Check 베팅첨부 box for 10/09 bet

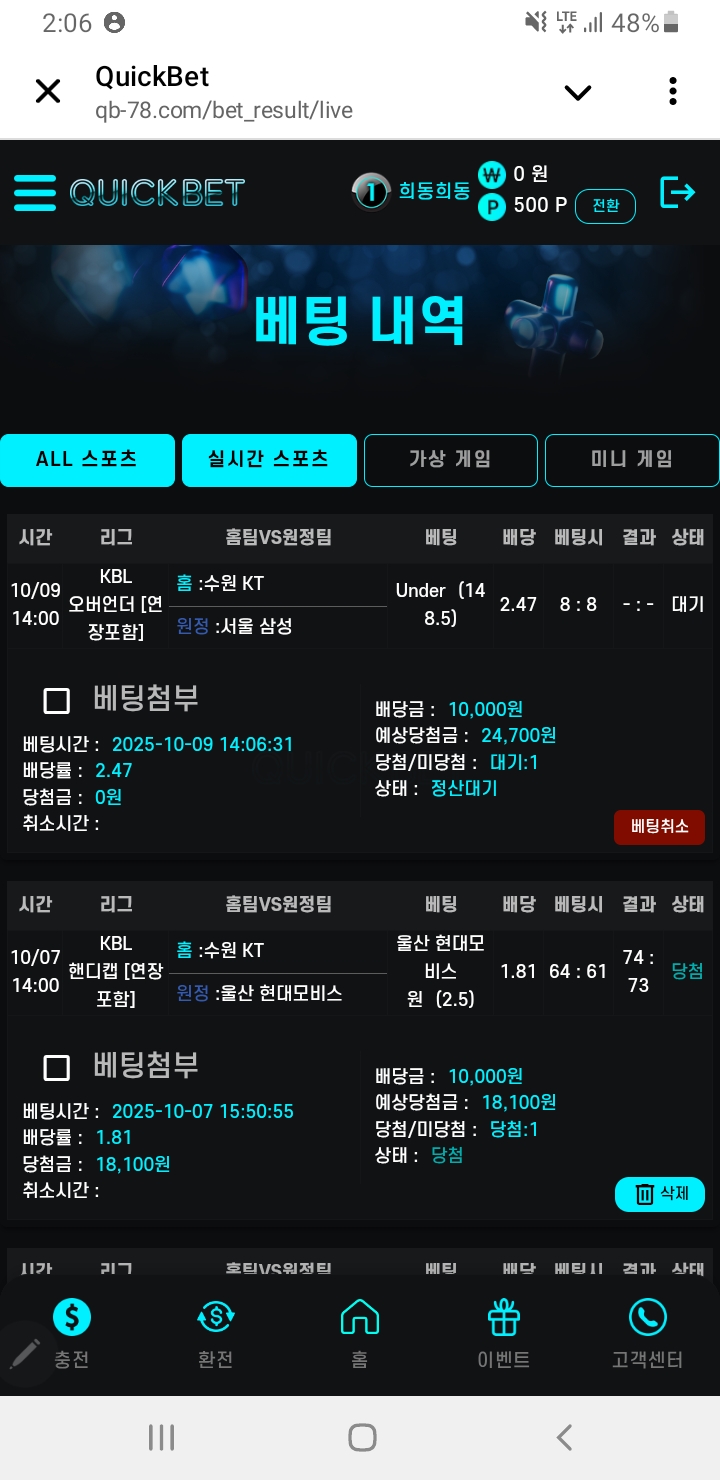pos(57,701)
